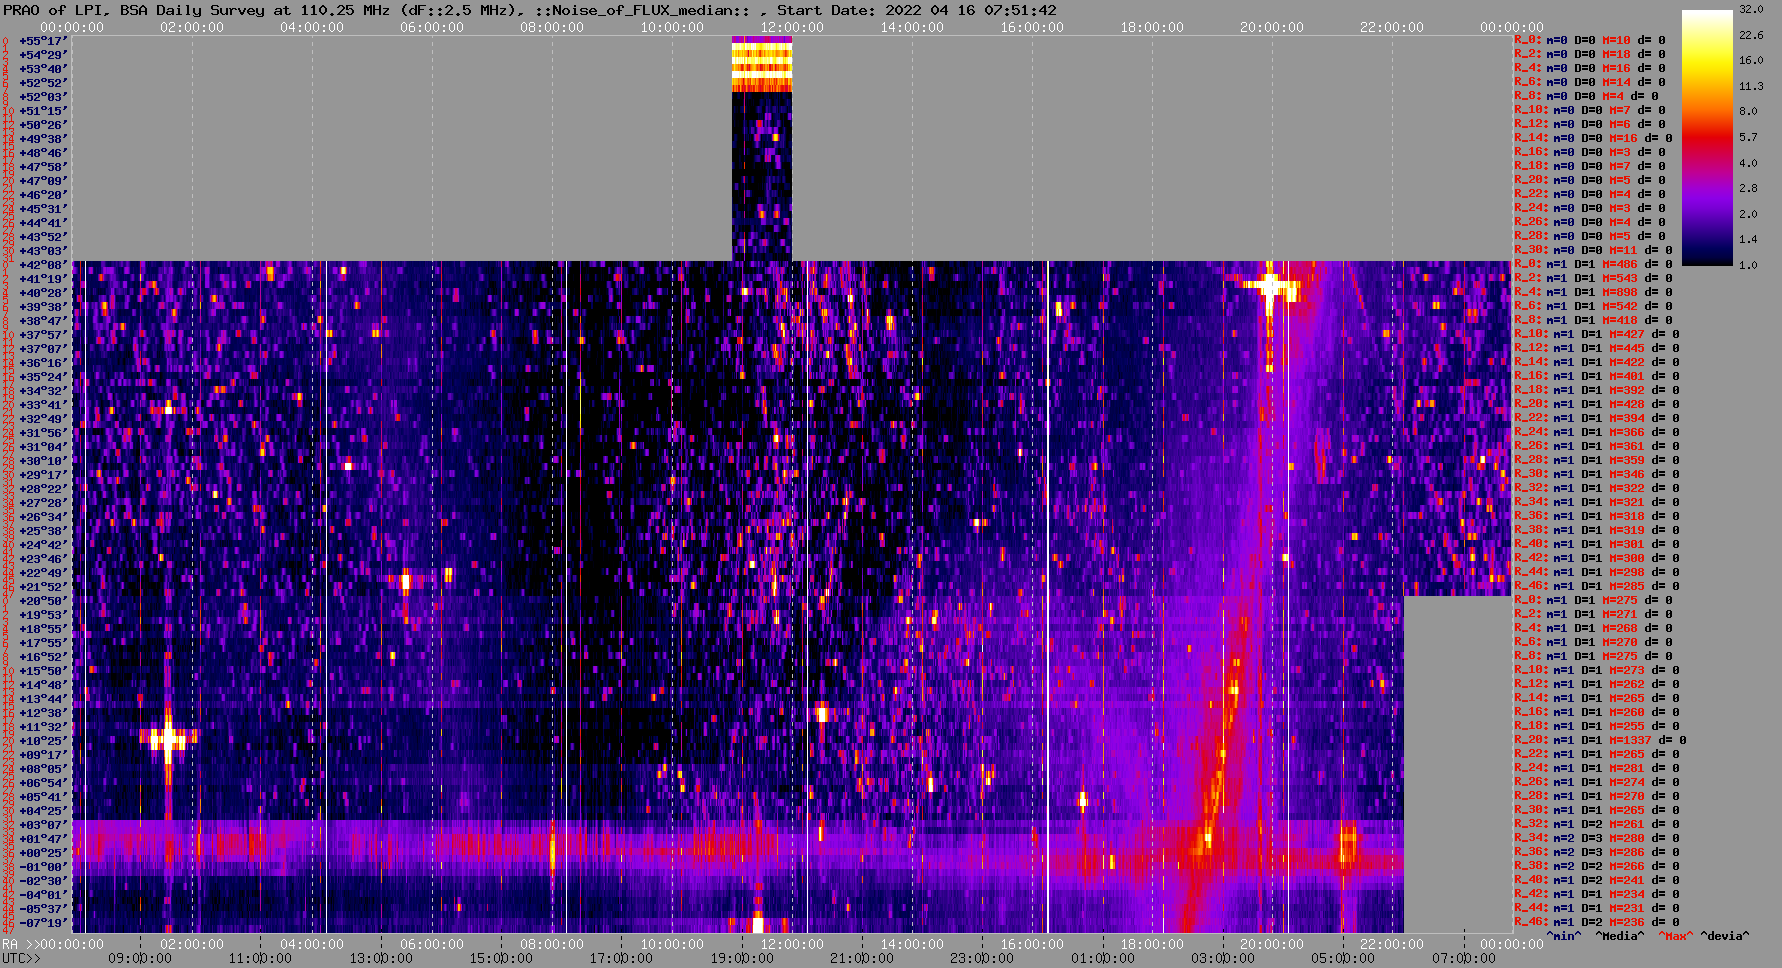Click the bright source near RA 20:00 at +40°28'
The image size is (1782, 968).
(x=1270, y=287)
